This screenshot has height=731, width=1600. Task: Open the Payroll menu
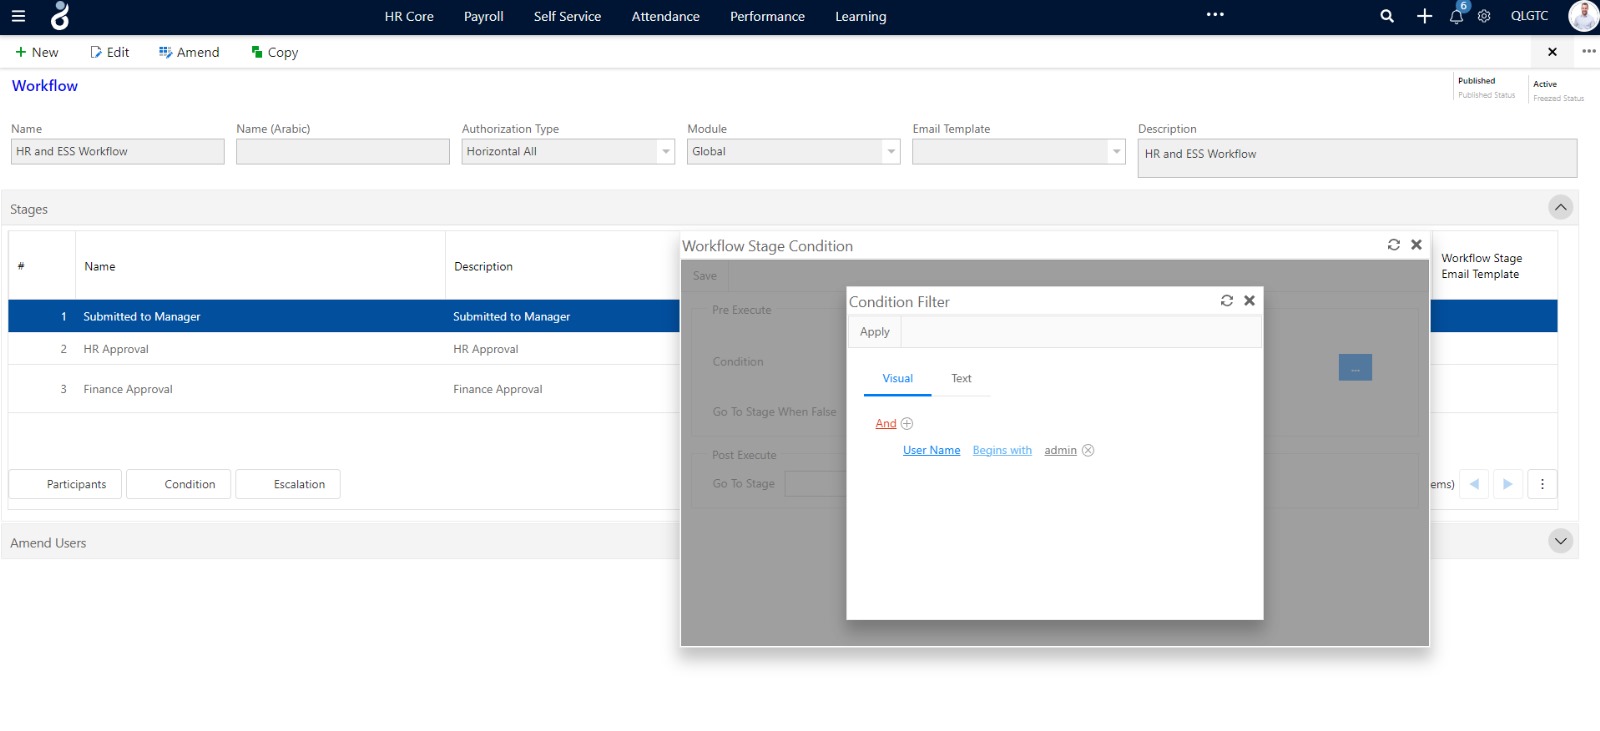coord(483,17)
